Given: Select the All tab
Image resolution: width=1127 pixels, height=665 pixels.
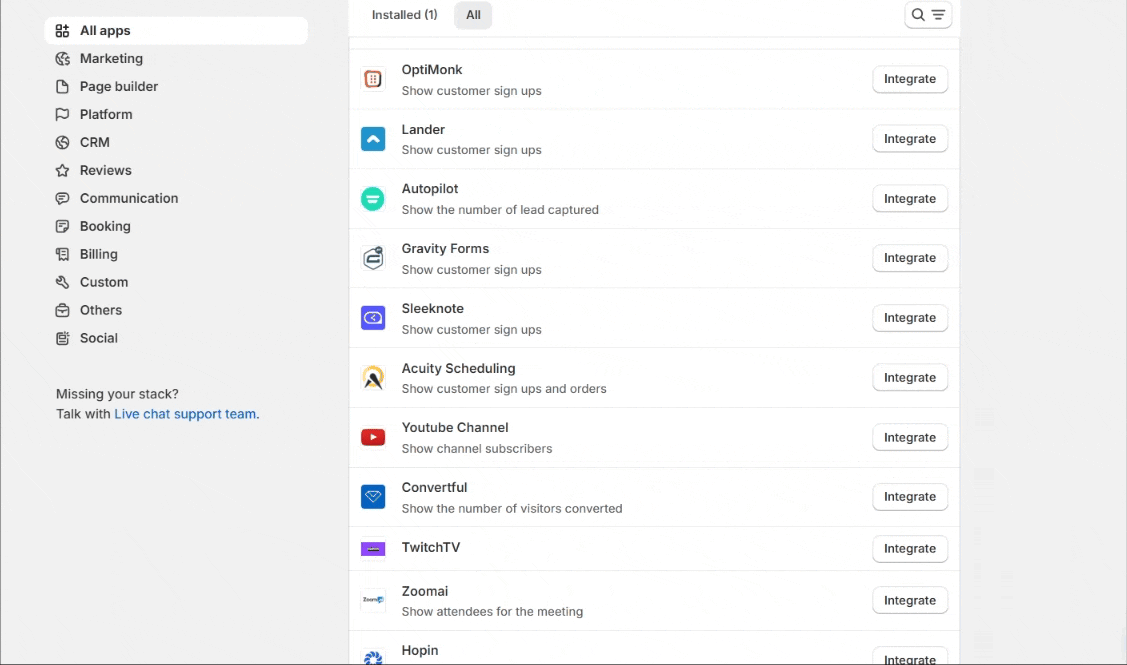Looking at the screenshot, I should coord(473,15).
